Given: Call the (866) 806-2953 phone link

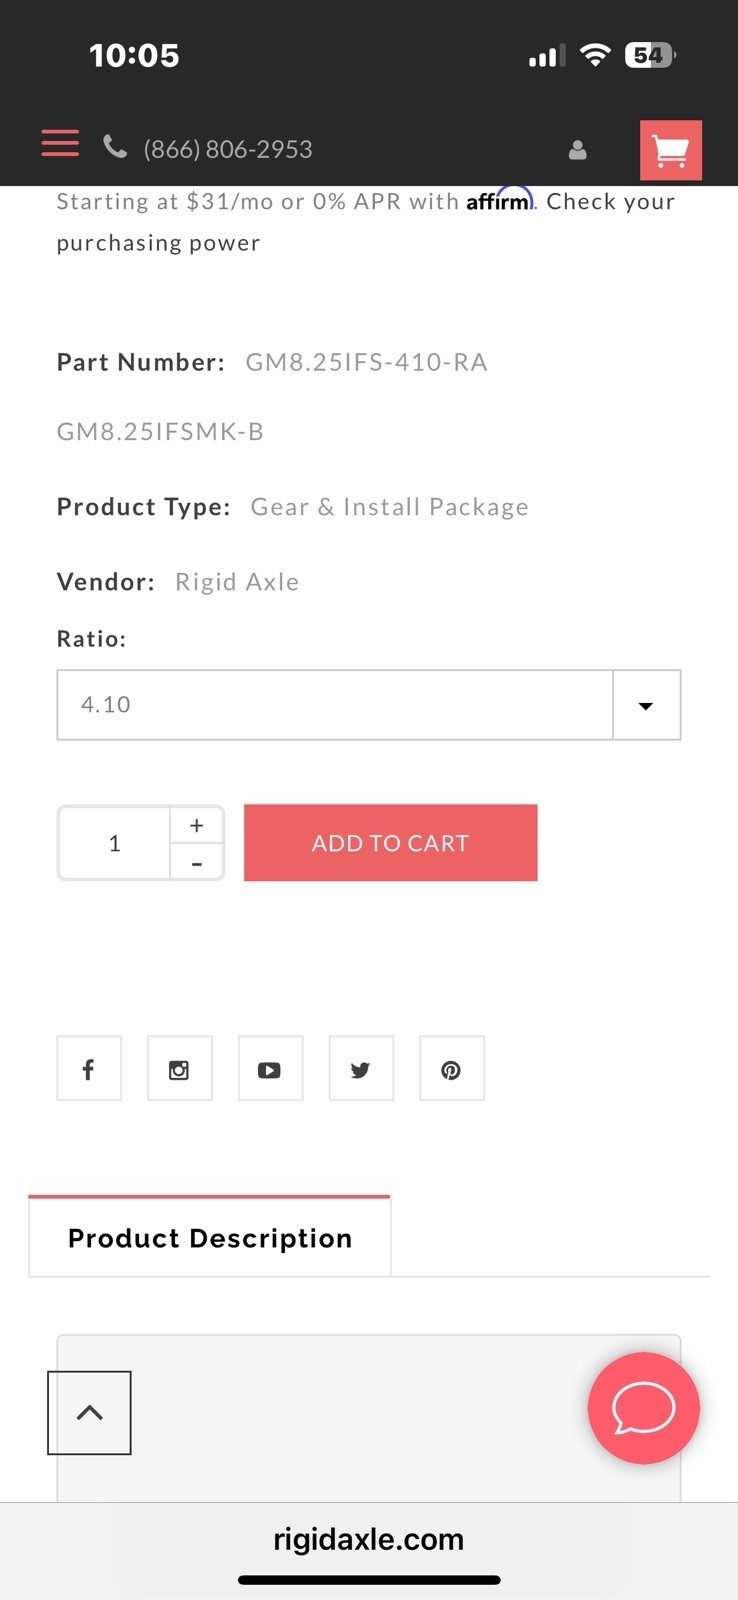Looking at the screenshot, I should 228,149.
